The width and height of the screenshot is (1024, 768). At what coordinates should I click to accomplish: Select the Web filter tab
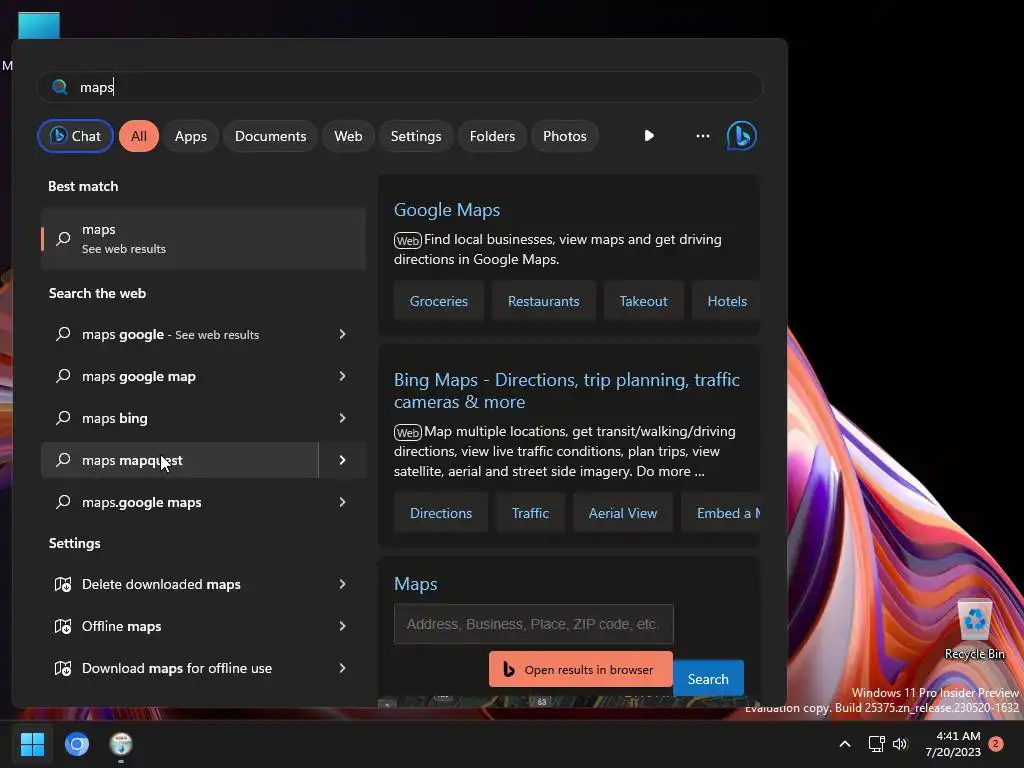point(348,136)
